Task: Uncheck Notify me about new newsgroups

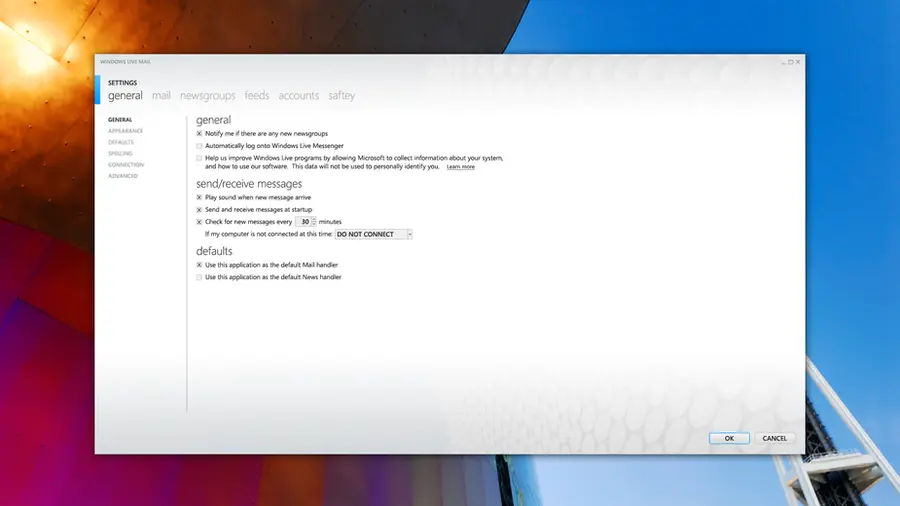Action: coord(199,134)
